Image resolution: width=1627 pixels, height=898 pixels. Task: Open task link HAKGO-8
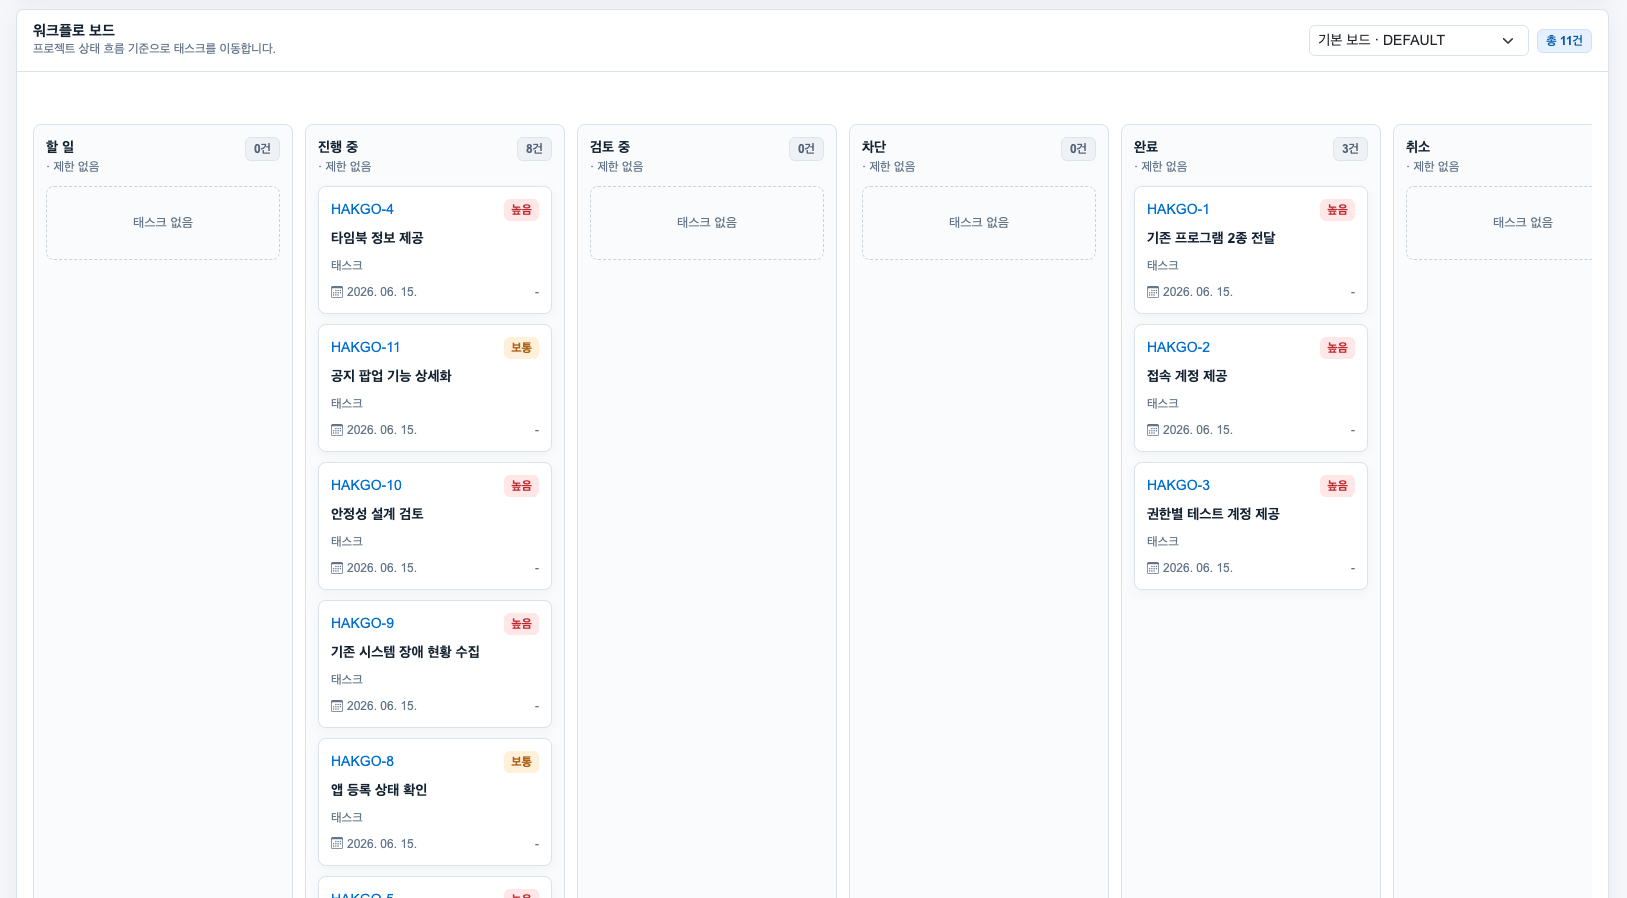[362, 761]
